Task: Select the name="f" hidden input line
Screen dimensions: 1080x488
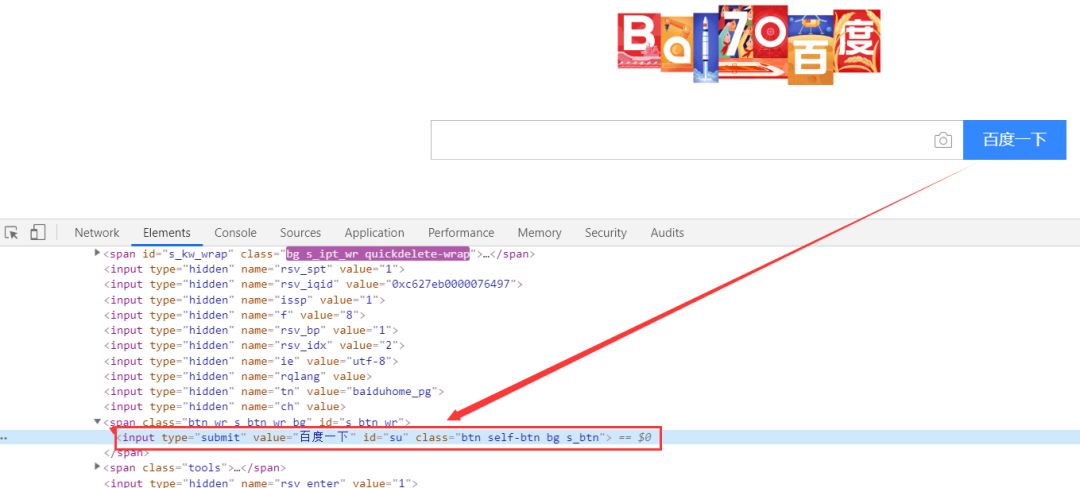Action: point(234,315)
